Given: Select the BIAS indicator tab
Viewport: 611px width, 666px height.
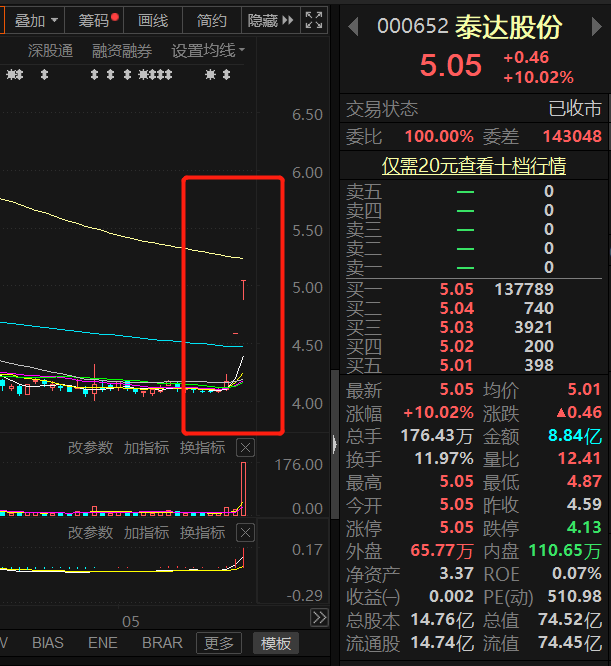Looking at the screenshot, I should 48,643.
